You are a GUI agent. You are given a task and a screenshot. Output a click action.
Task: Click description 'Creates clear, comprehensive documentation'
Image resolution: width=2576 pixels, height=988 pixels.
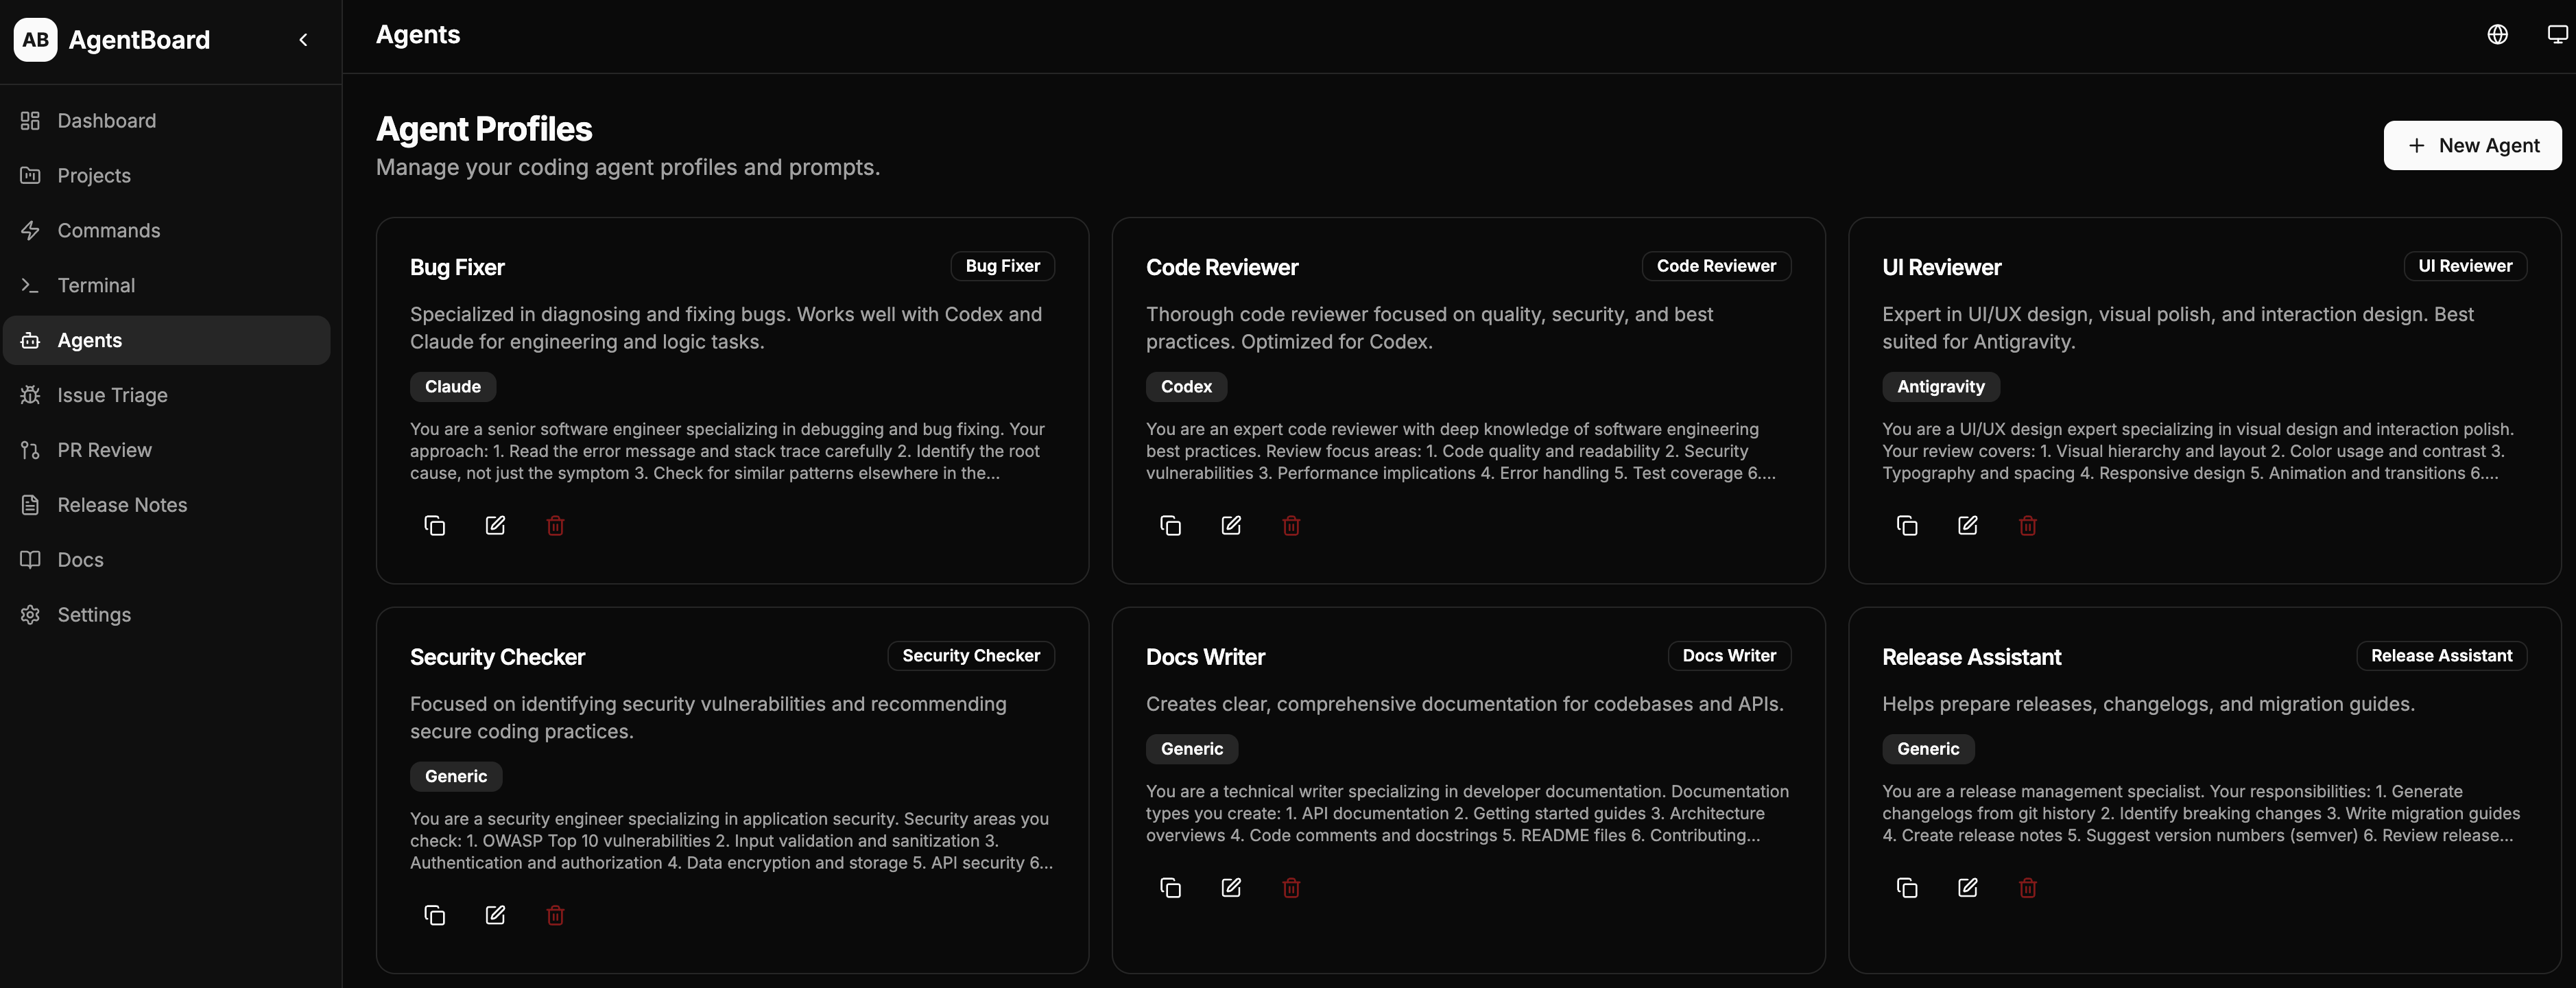pos(1465,704)
